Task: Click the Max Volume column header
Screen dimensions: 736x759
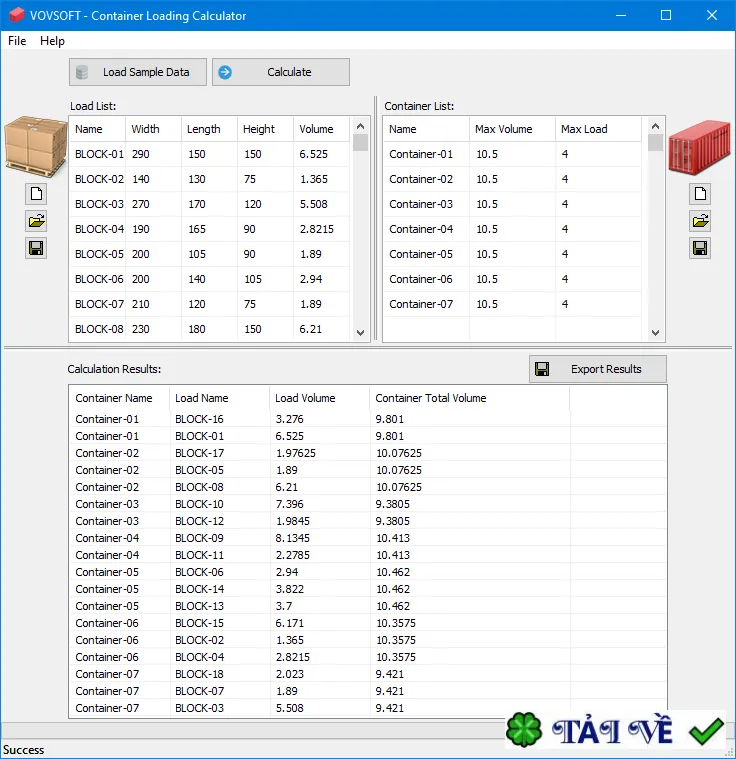Action: [x=512, y=129]
